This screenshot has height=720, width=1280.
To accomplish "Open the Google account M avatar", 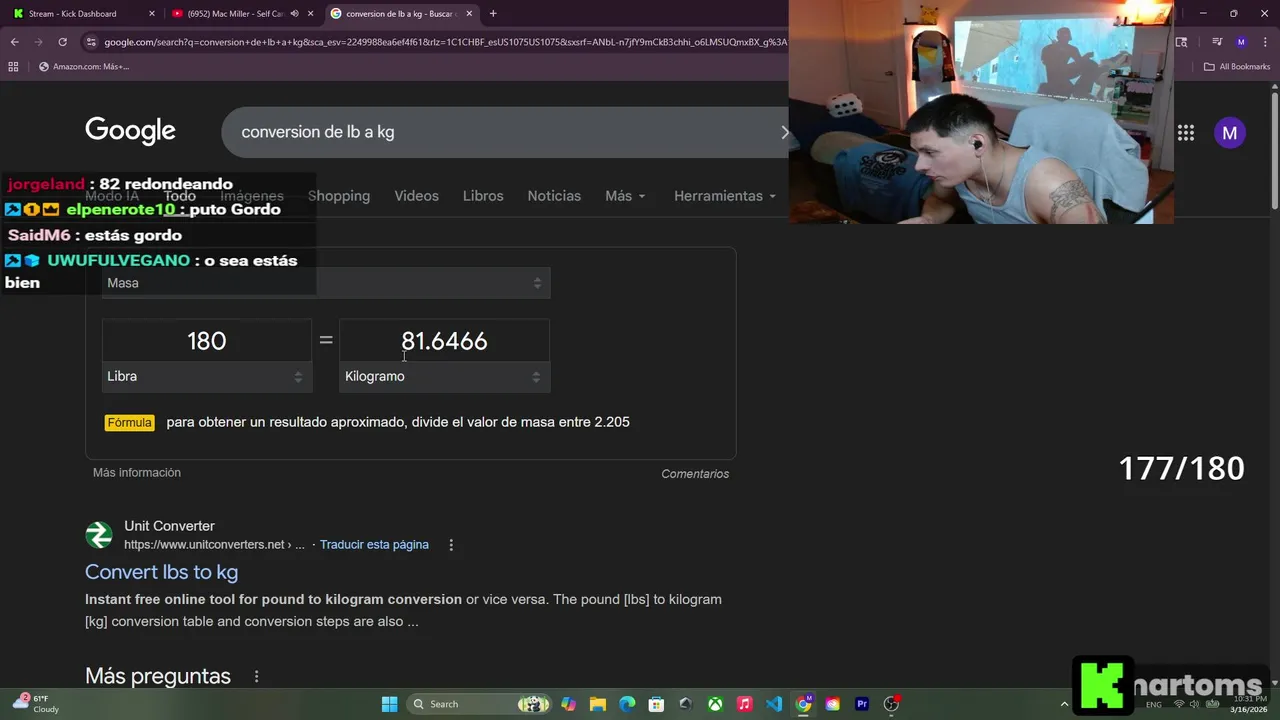I will [x=1230, y=133].
